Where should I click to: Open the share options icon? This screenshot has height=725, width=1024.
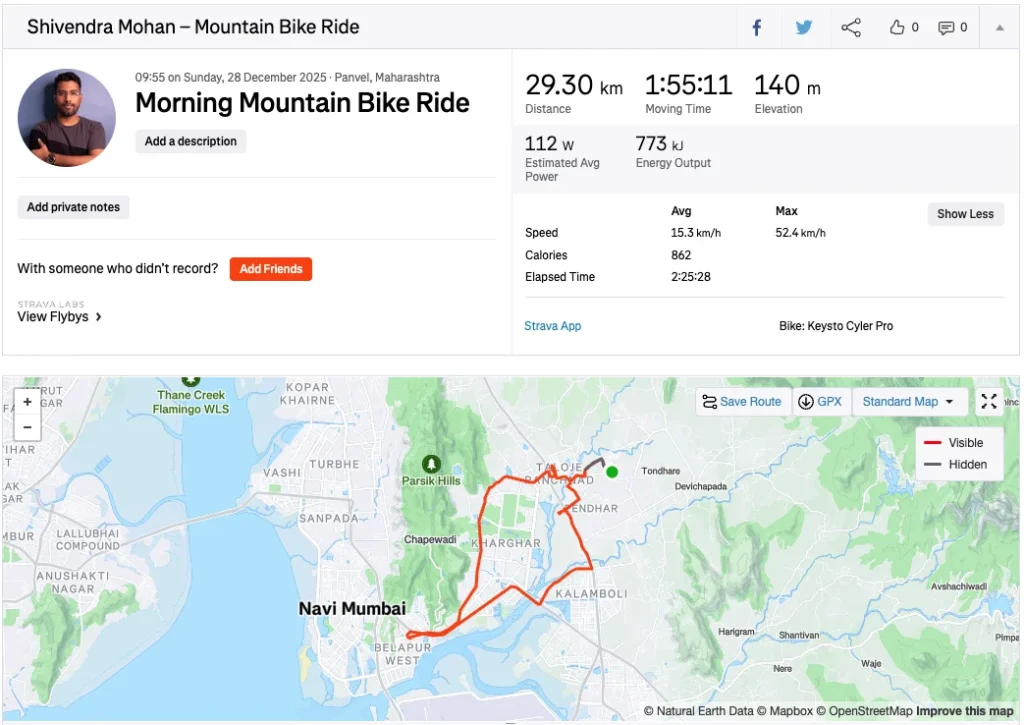click(851, 27)
